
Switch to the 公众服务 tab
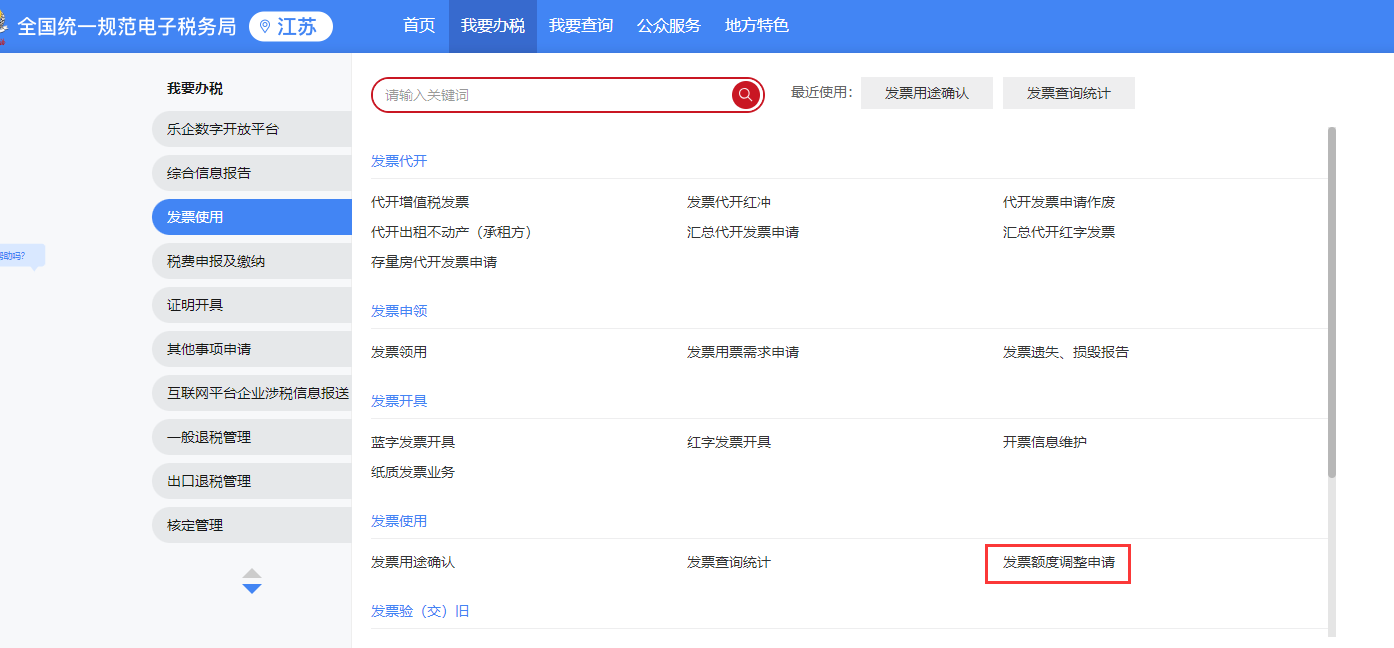[669, 26]
